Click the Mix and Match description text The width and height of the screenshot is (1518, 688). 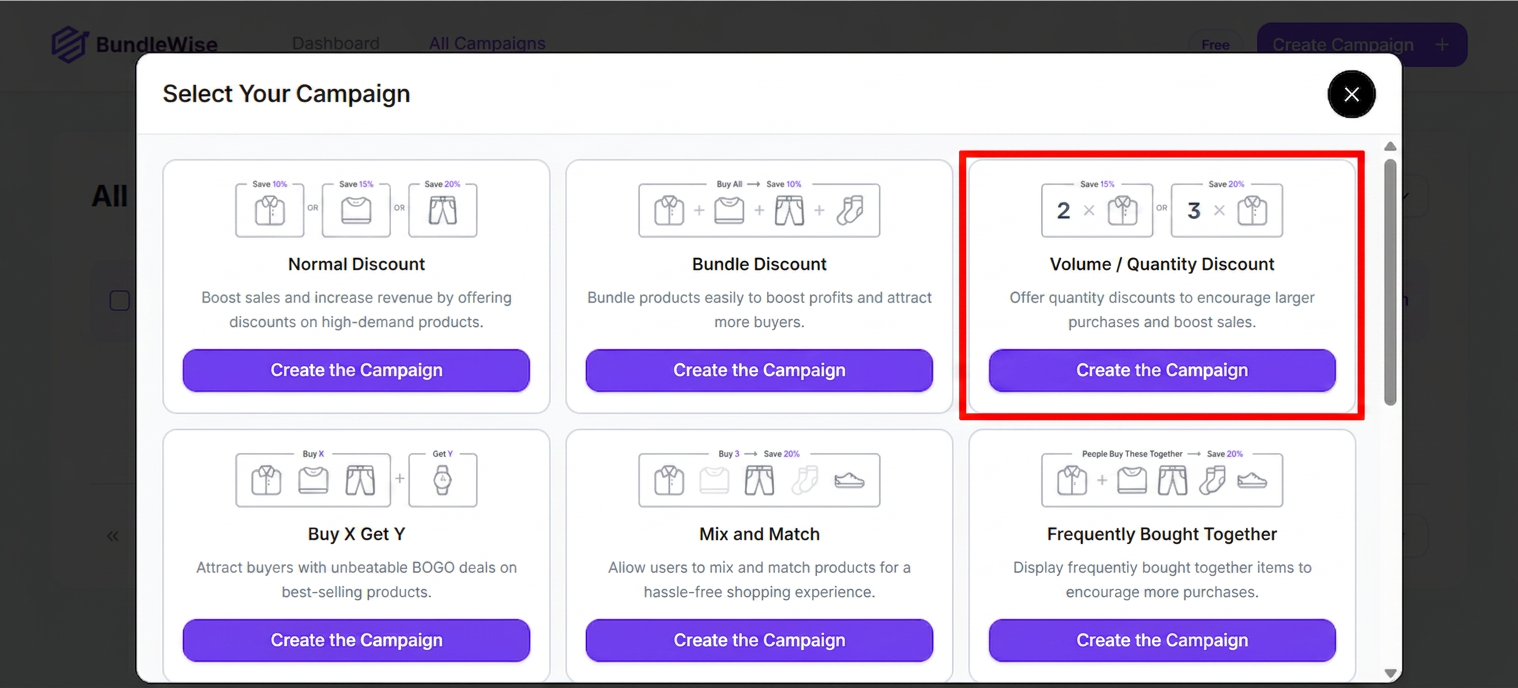click(x=759, y=580)
